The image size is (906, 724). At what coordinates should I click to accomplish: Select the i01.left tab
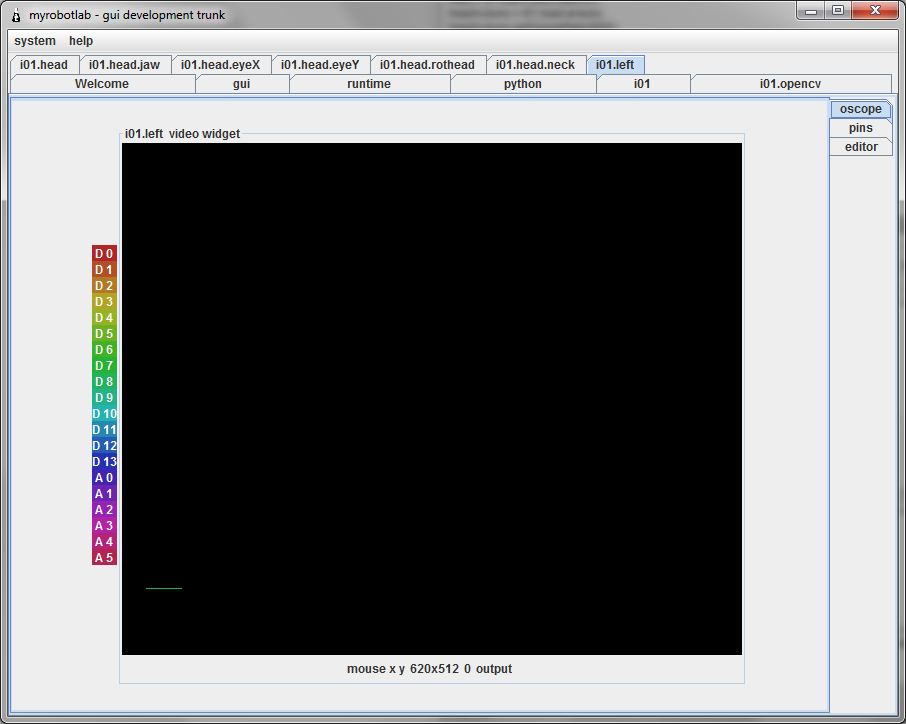615,65
